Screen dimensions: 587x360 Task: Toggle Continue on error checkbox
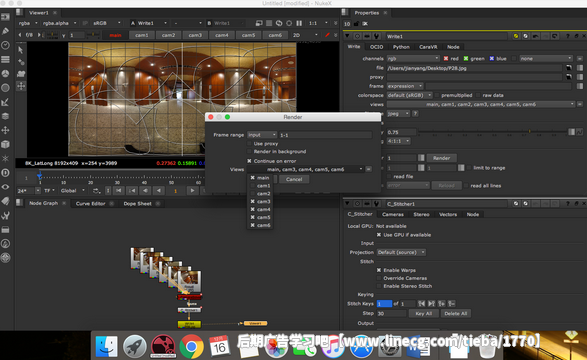pyautogui.click(x=249, y=161)
